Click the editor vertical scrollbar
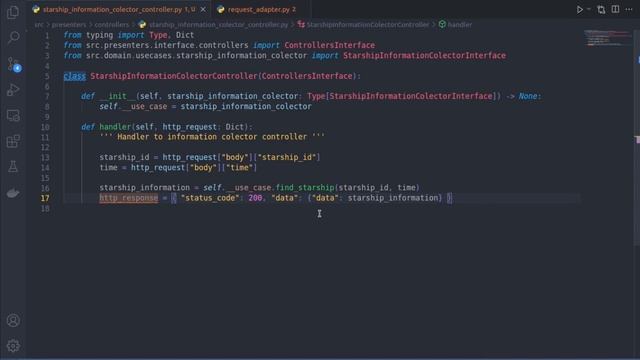This screenshot has width=640, height=360. 637,139
